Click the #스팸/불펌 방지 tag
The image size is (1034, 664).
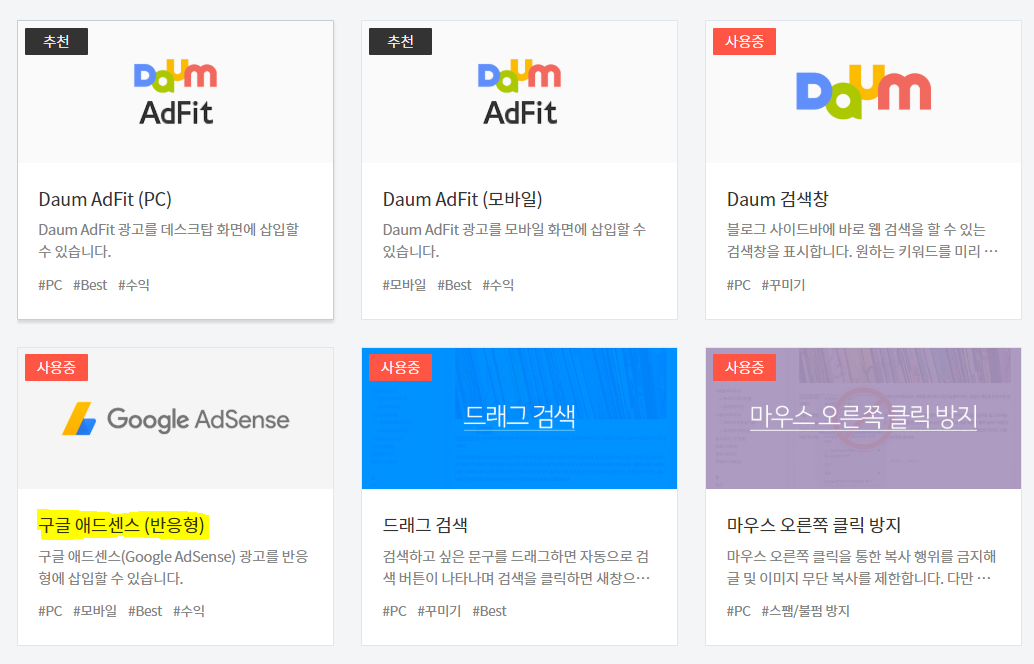(x=805, y=611)
